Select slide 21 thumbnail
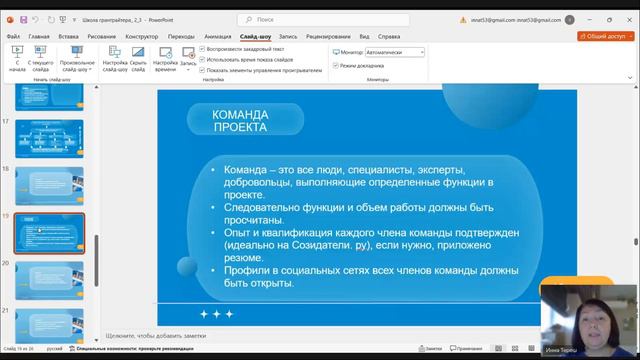 [x=49, y=326]
